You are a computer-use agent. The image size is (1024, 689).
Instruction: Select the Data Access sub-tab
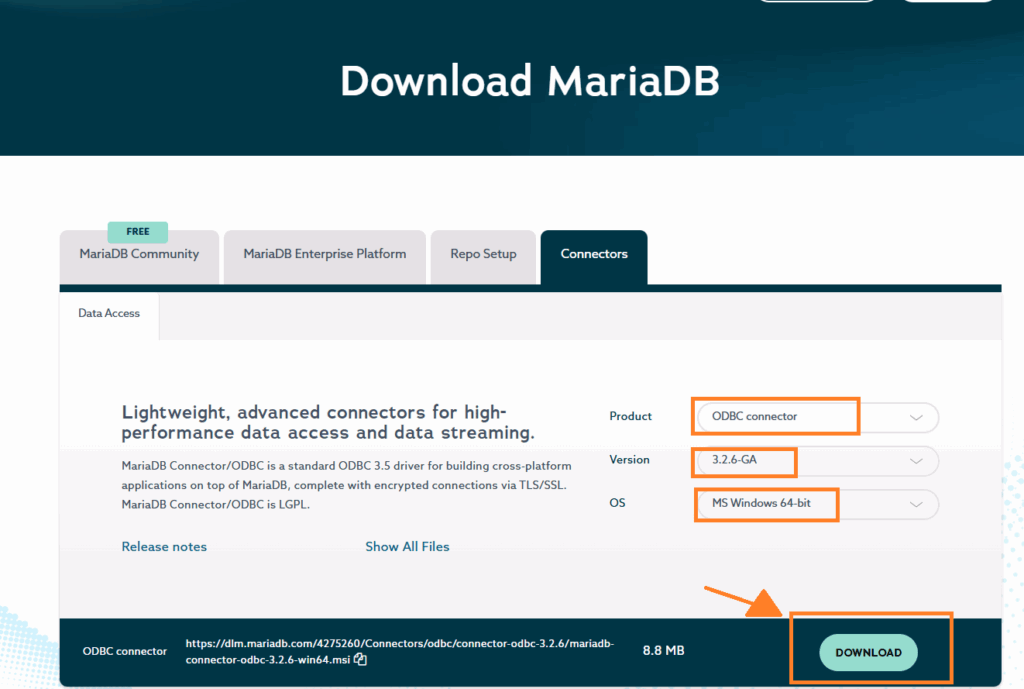(x=109, y=314)
